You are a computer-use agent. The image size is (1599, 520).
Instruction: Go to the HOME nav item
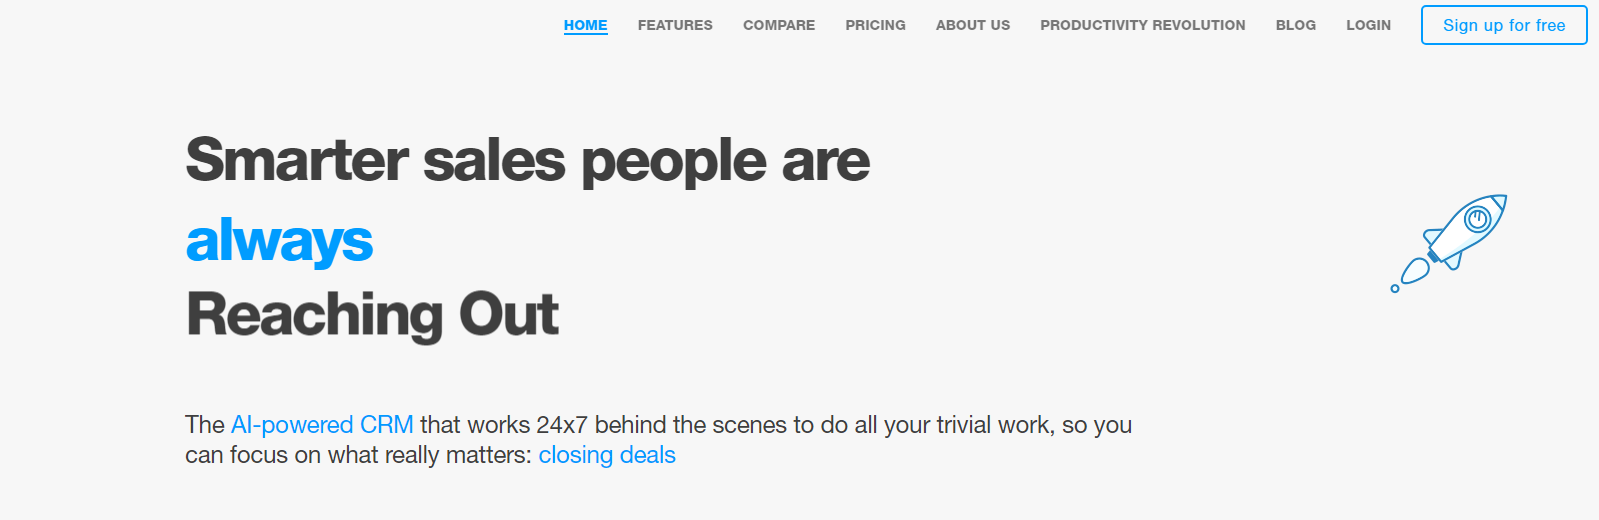point(585,25)
